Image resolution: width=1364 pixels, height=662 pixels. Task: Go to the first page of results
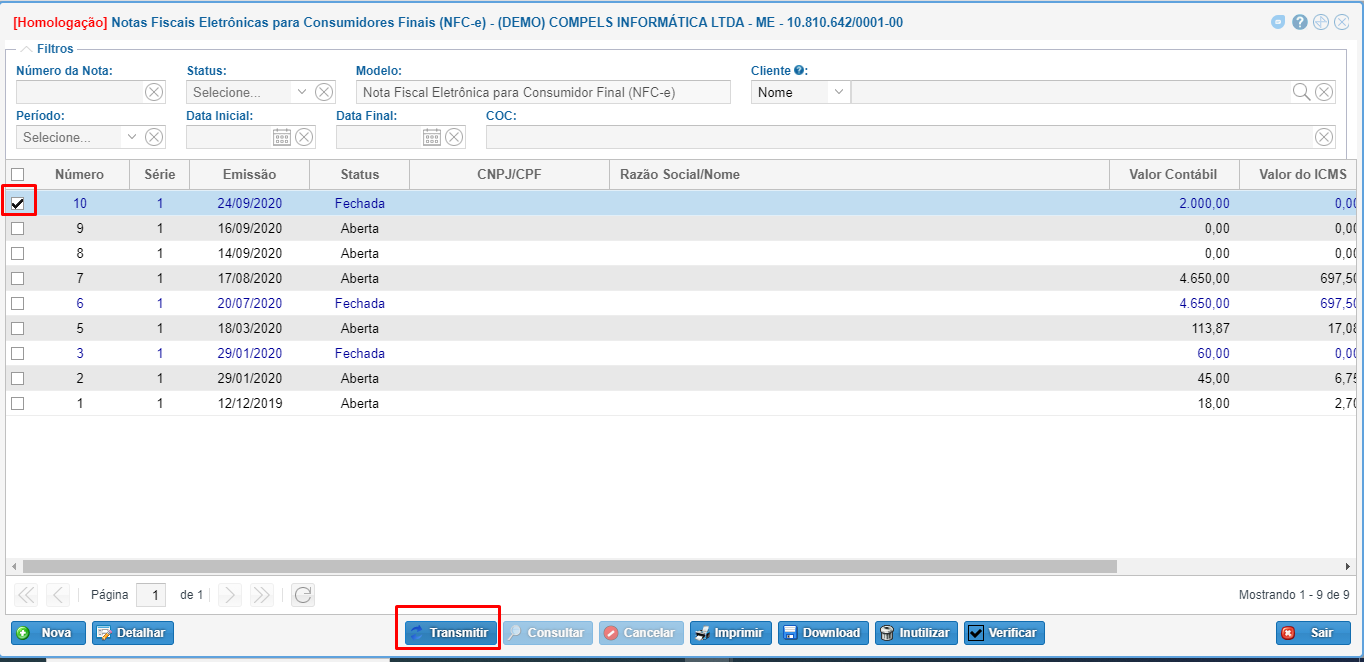26,595
